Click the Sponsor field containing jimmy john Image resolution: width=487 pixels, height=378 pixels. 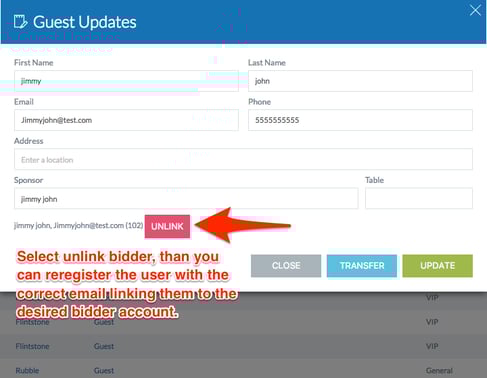coord(186,199)
